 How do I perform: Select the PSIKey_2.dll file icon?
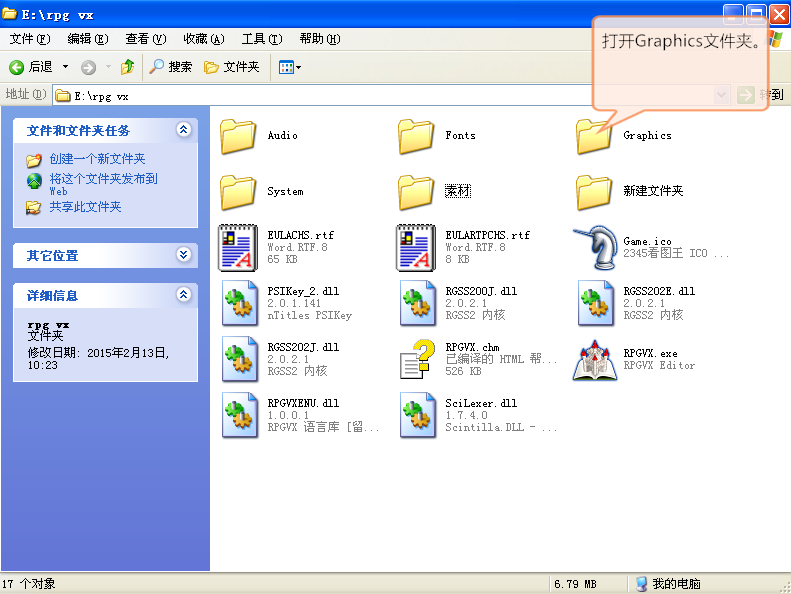240,303
